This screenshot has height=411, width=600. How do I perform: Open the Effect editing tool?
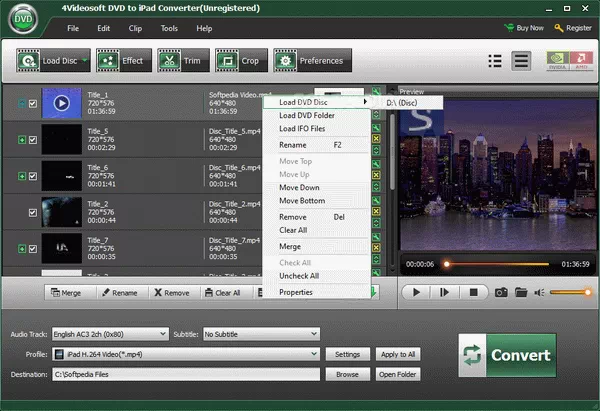click(124, 60)
